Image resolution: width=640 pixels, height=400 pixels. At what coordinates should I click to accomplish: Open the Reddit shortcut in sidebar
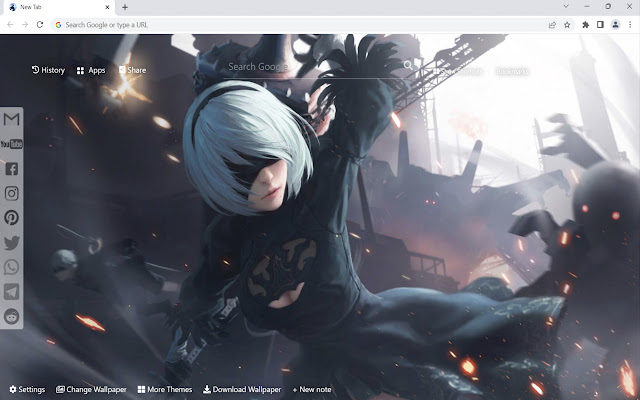(11, 316)
